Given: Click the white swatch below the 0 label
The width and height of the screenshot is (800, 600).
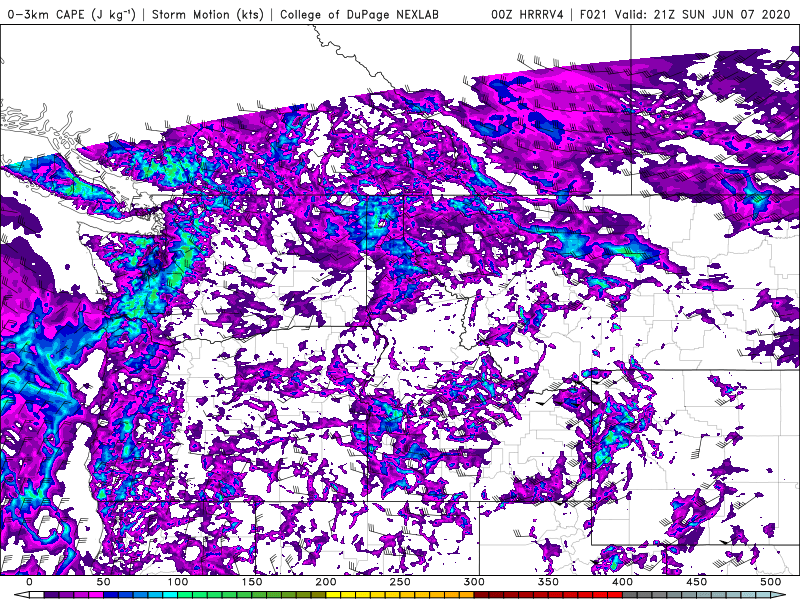Looking at the screenshot, I should coord(37,594).
